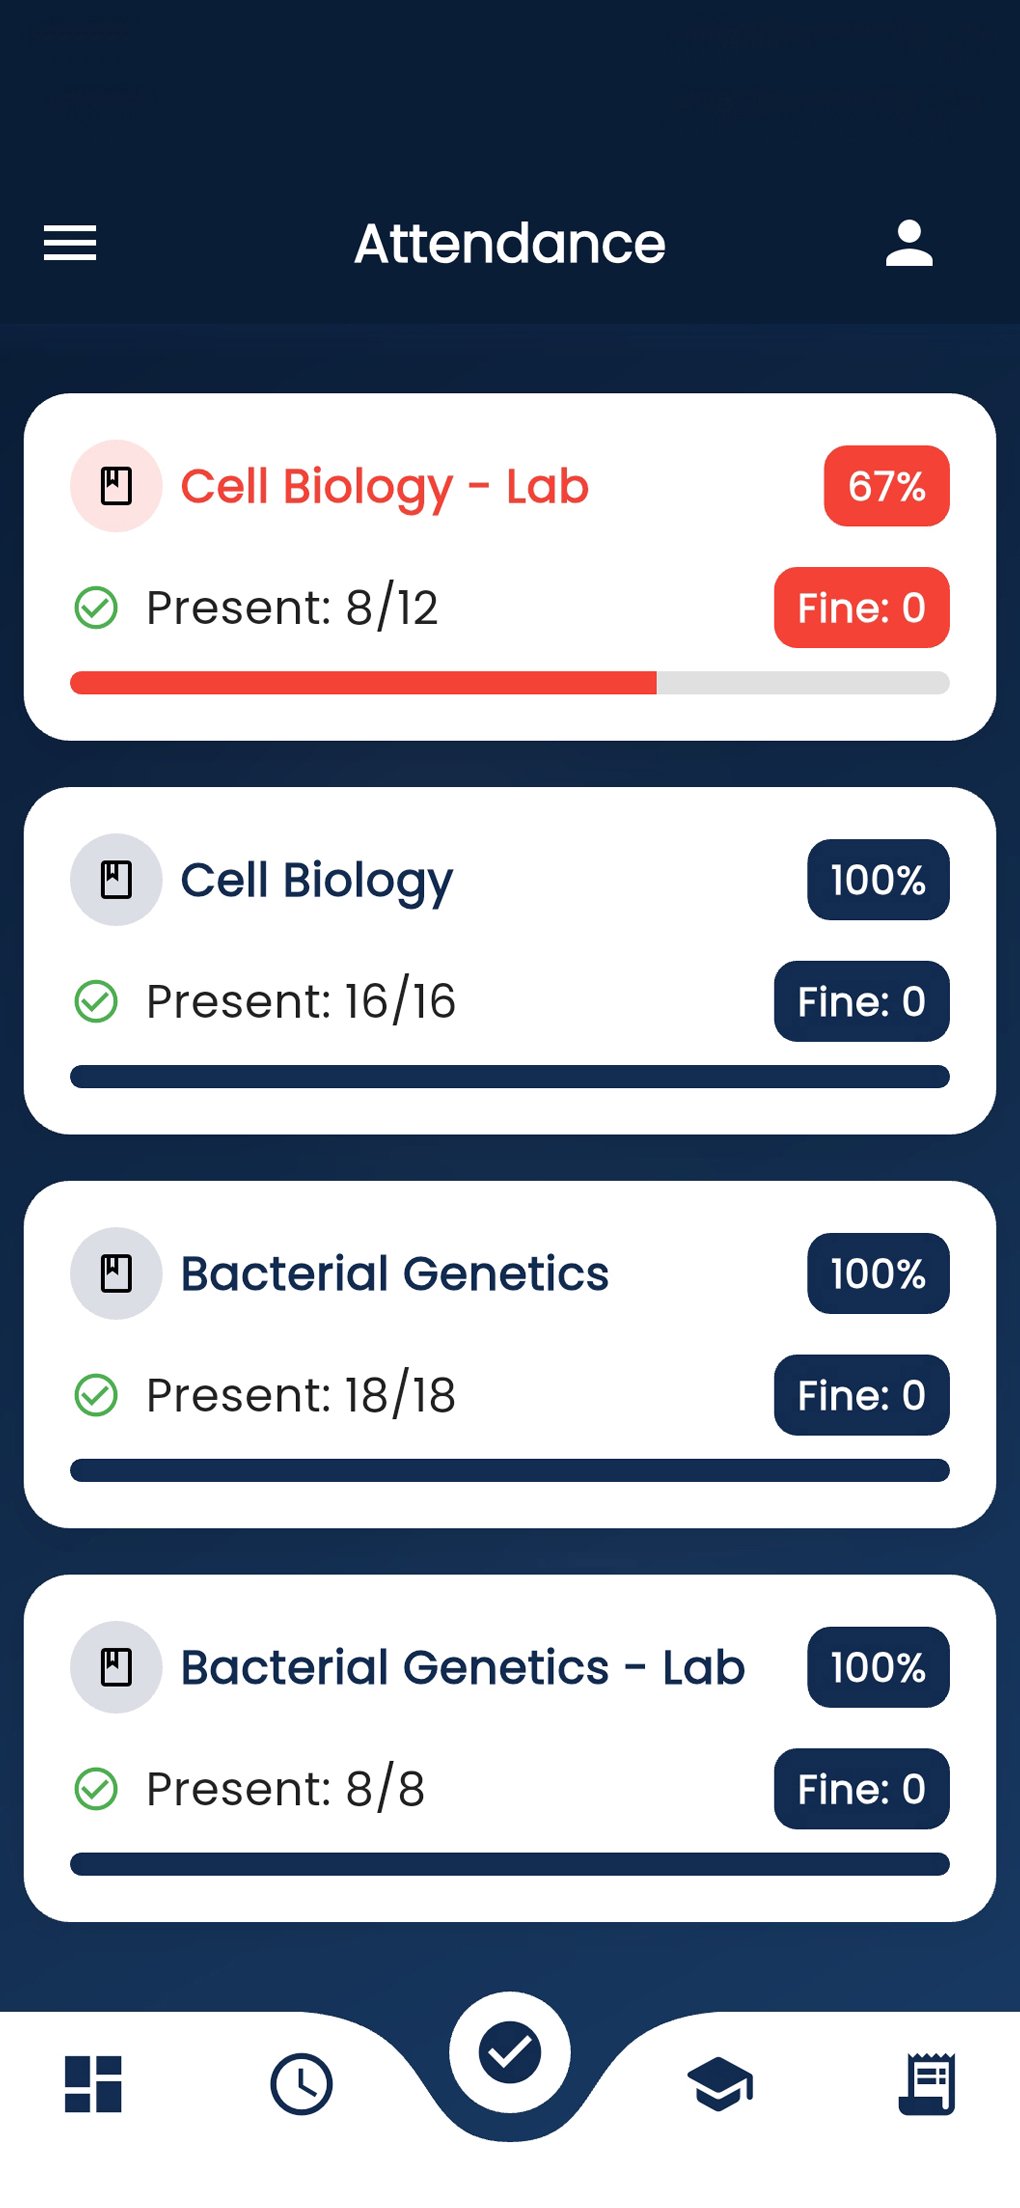Click the Bacterial Genetics - Lab book icon
The width and height of the screenshot is (1020, 2208).
[x=116, y=1667]
